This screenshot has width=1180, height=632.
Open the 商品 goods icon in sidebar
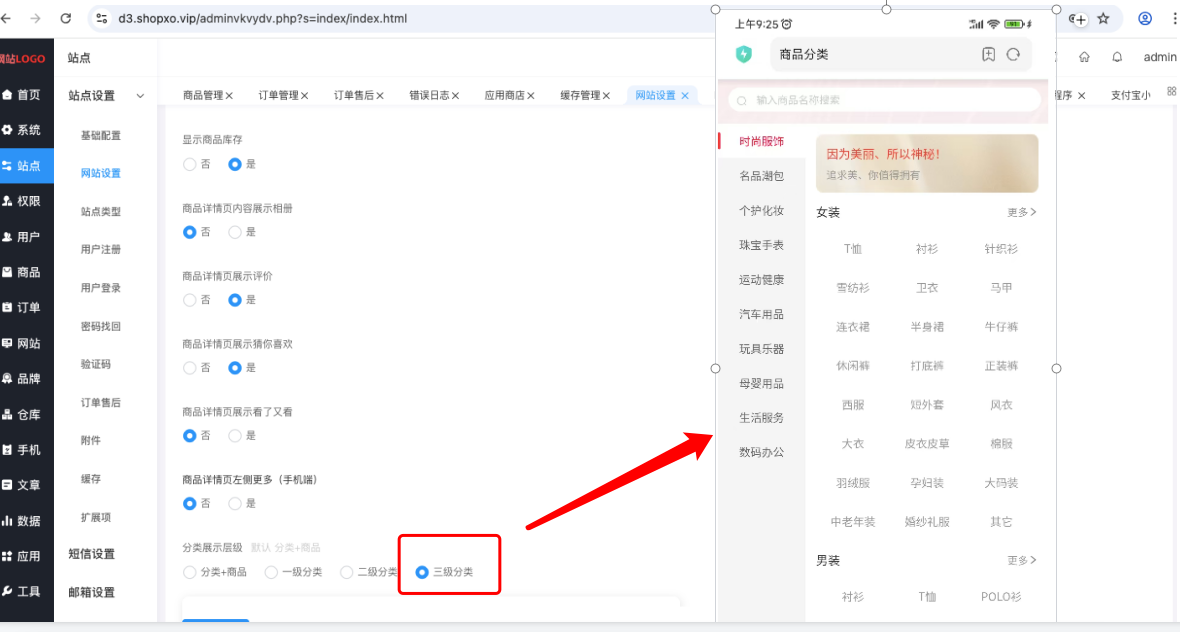tap(7, 272)
